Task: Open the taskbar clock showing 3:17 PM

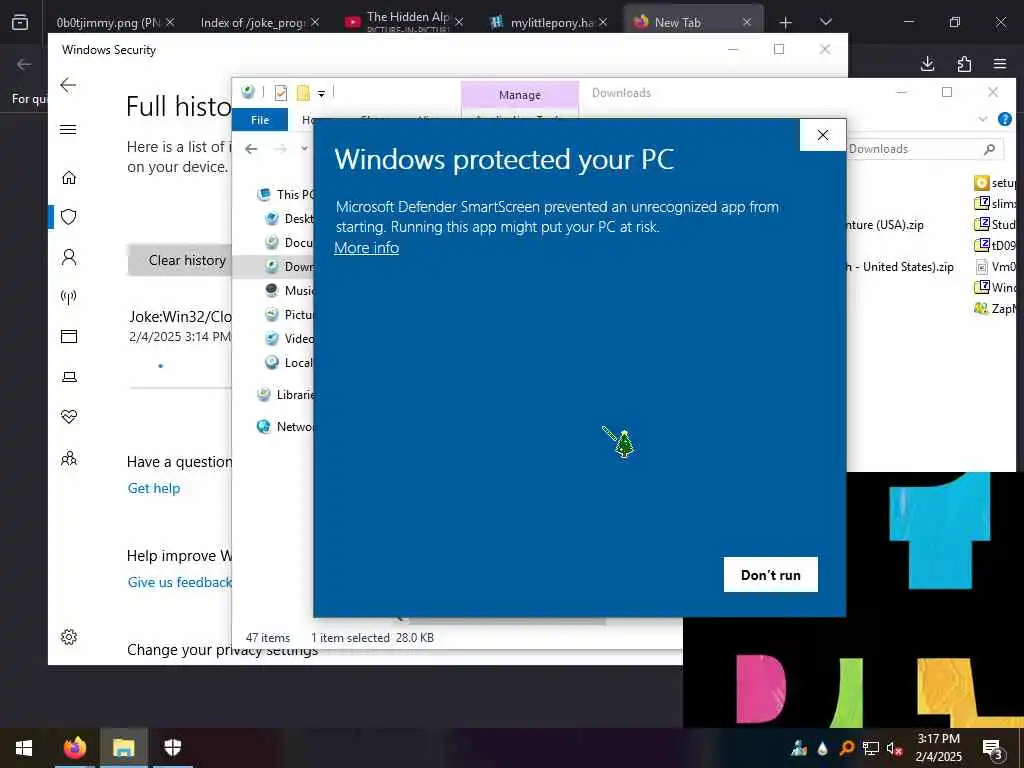Action: coord(938,748)
